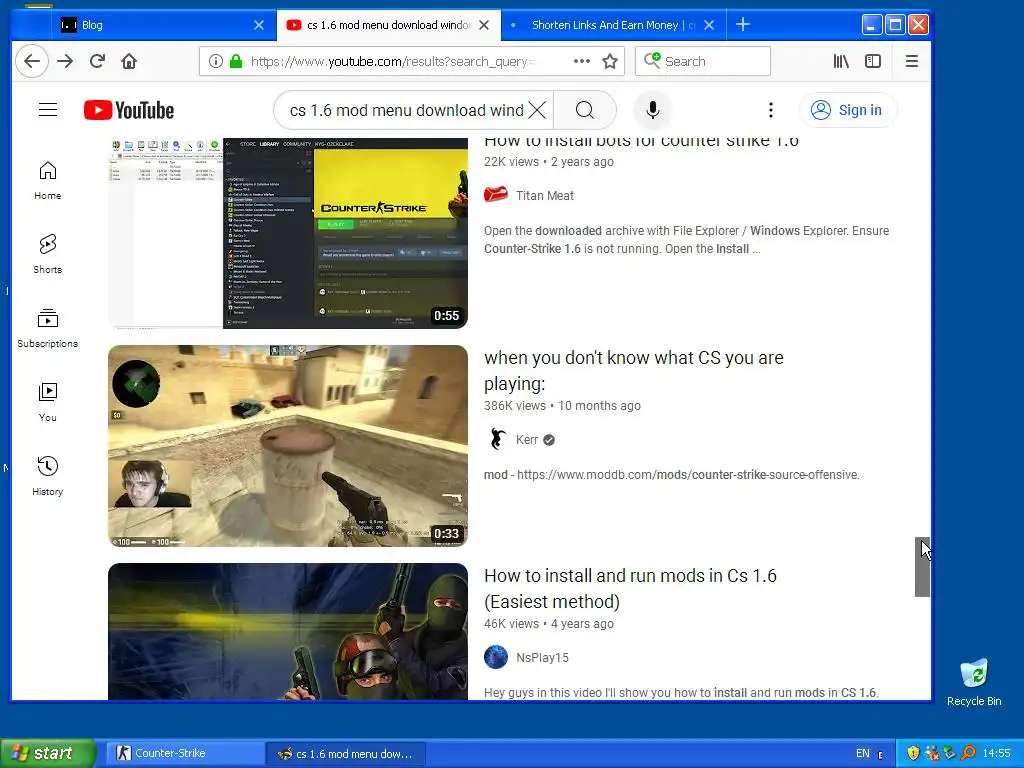Open the Windows start button
1024x768 pixels.
[x=47, y=753]
